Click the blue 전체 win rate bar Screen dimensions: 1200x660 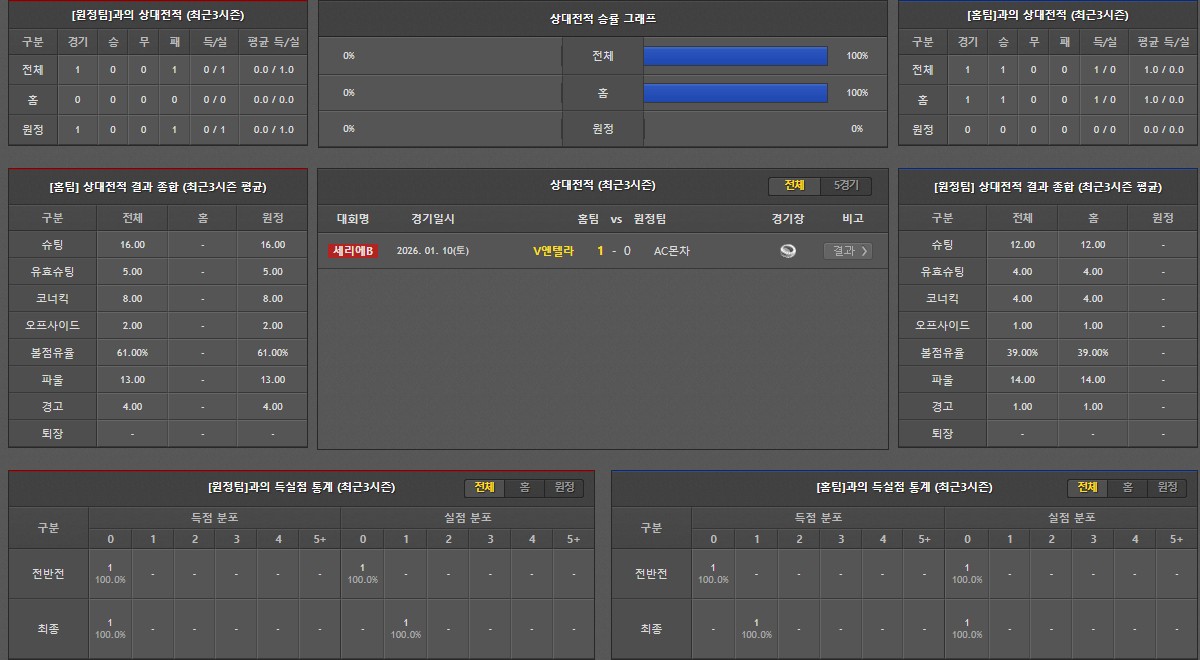[735, 56]
